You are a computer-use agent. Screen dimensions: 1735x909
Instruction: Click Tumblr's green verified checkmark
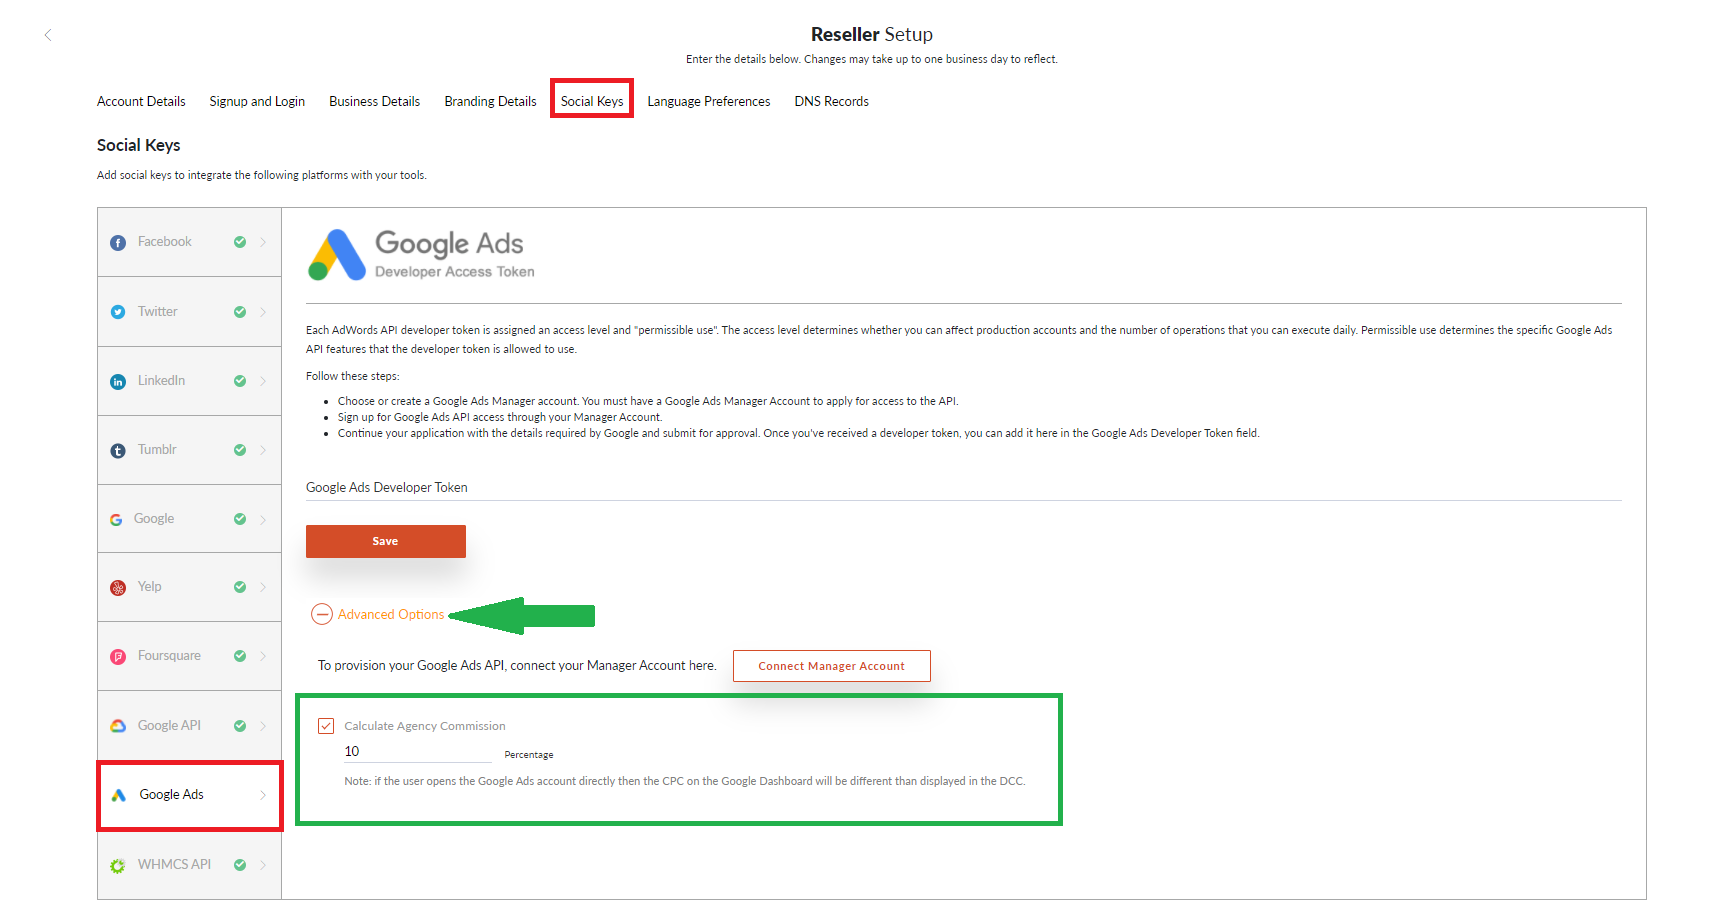pyautogui.click(x=240, y=450)
